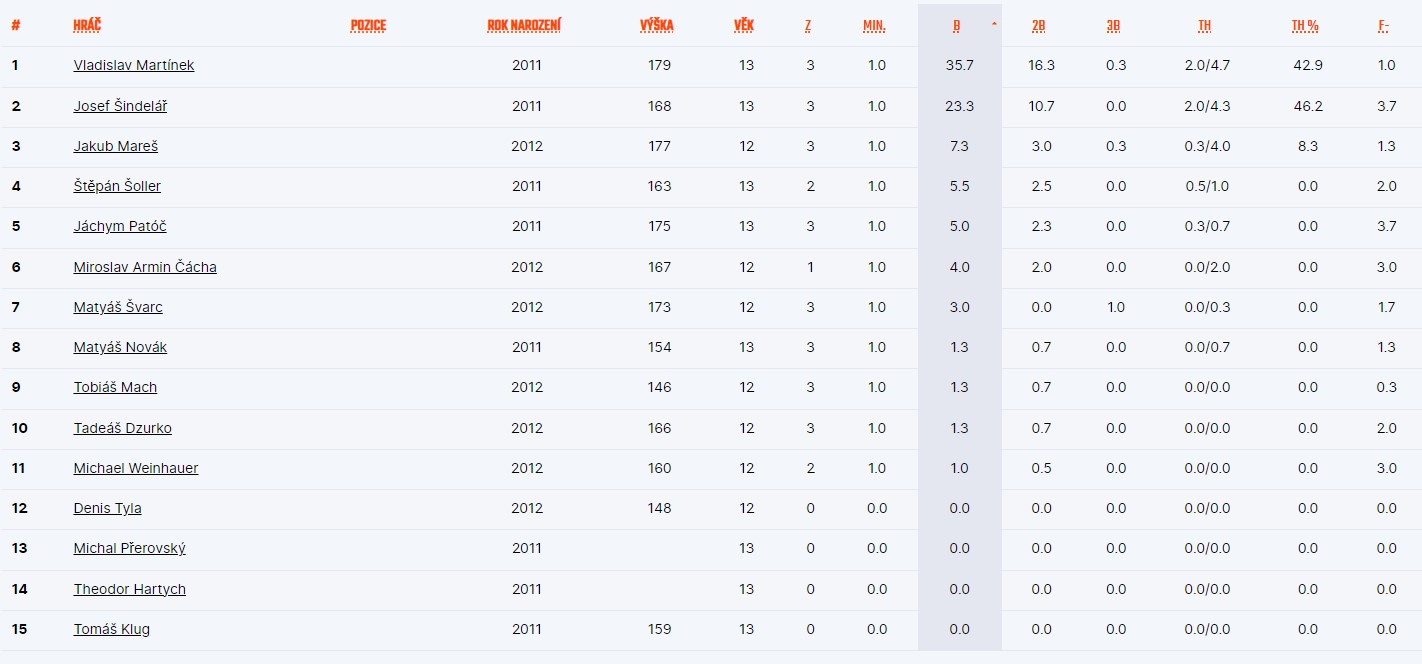Click Tomáš Klug player link
This screenshot has height=664, width=1422.
pyautogui.click(x=112, y=629)
